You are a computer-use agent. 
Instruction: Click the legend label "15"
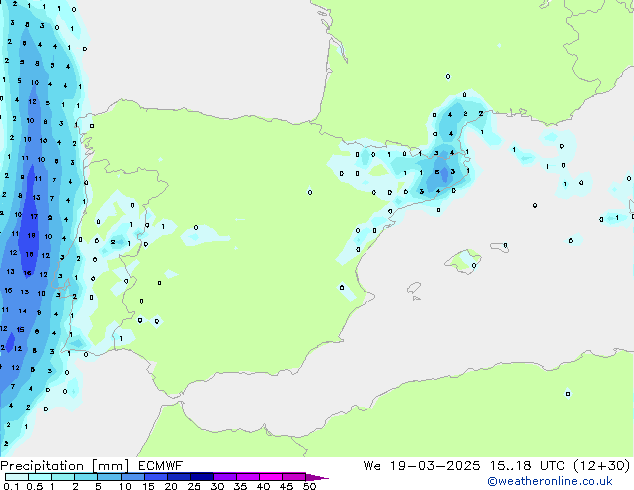(148, 486)
